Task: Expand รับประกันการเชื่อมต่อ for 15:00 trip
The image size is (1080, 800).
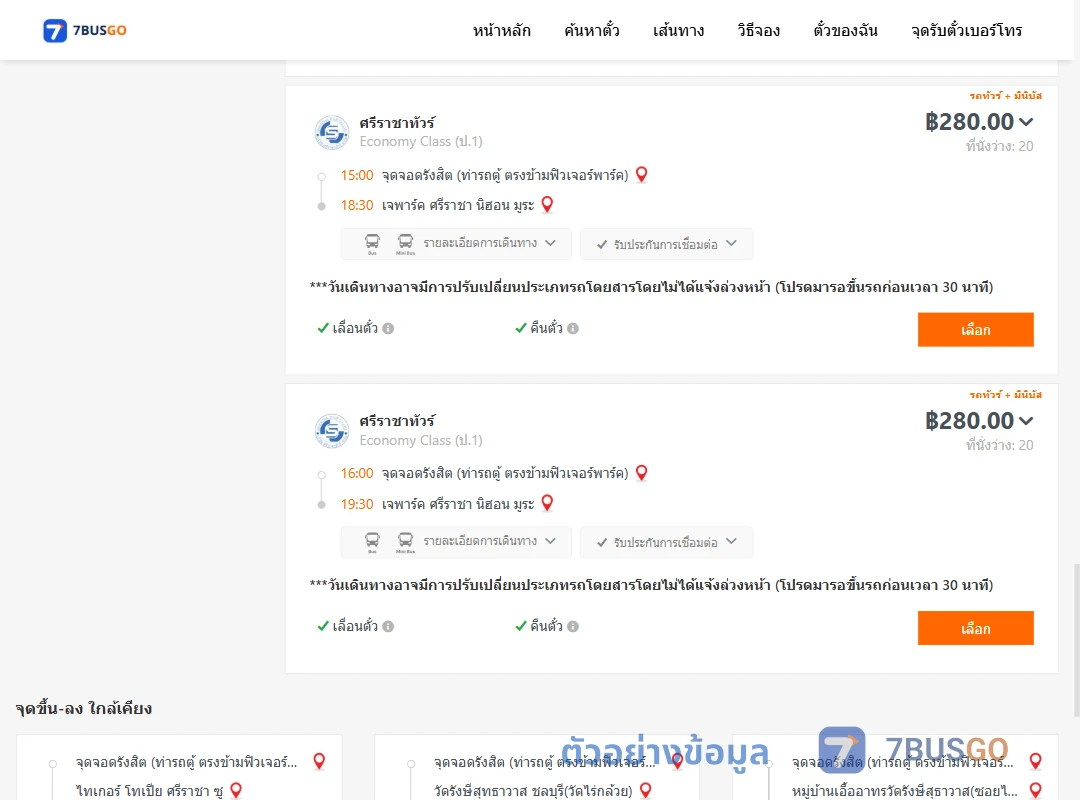Action: [666, 244]
